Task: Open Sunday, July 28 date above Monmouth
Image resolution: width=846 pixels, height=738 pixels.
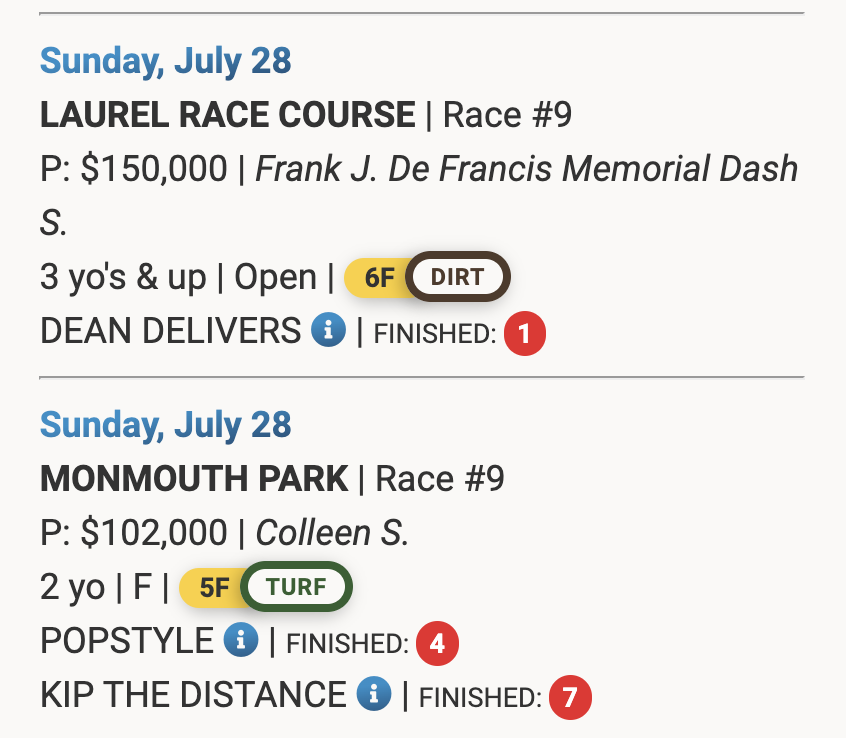Action: [x=165, y=425]
